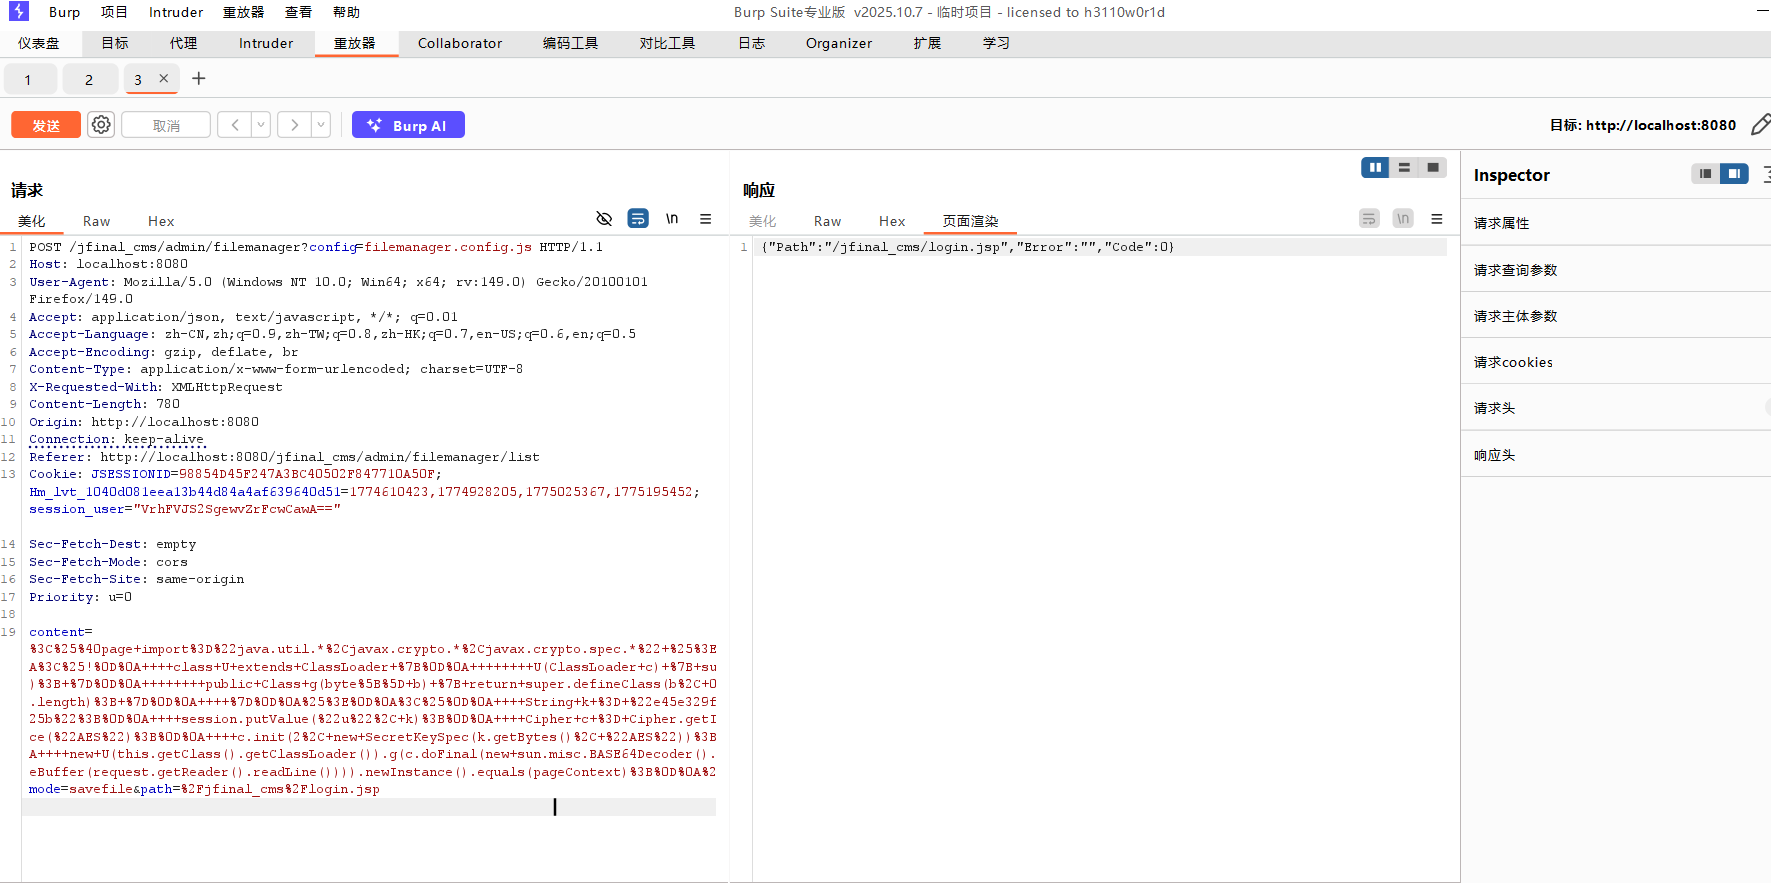Toggle word wrap icon in request panel
The width and height of the screenshot is (1771, 883).
tap(638, 219)
